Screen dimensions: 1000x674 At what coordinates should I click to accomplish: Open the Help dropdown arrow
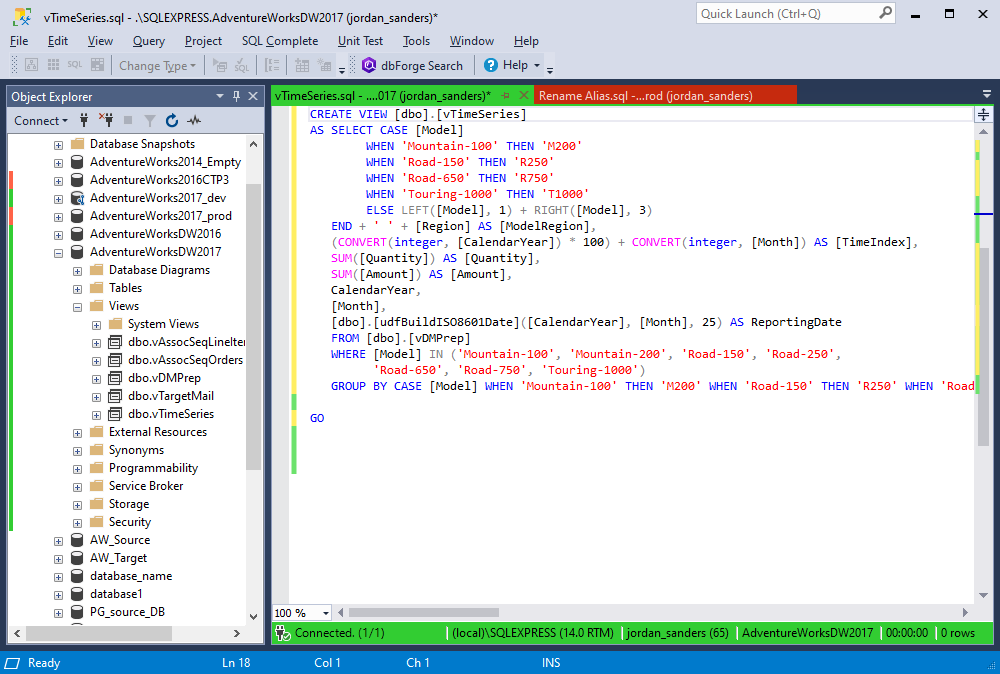(536, 66)
